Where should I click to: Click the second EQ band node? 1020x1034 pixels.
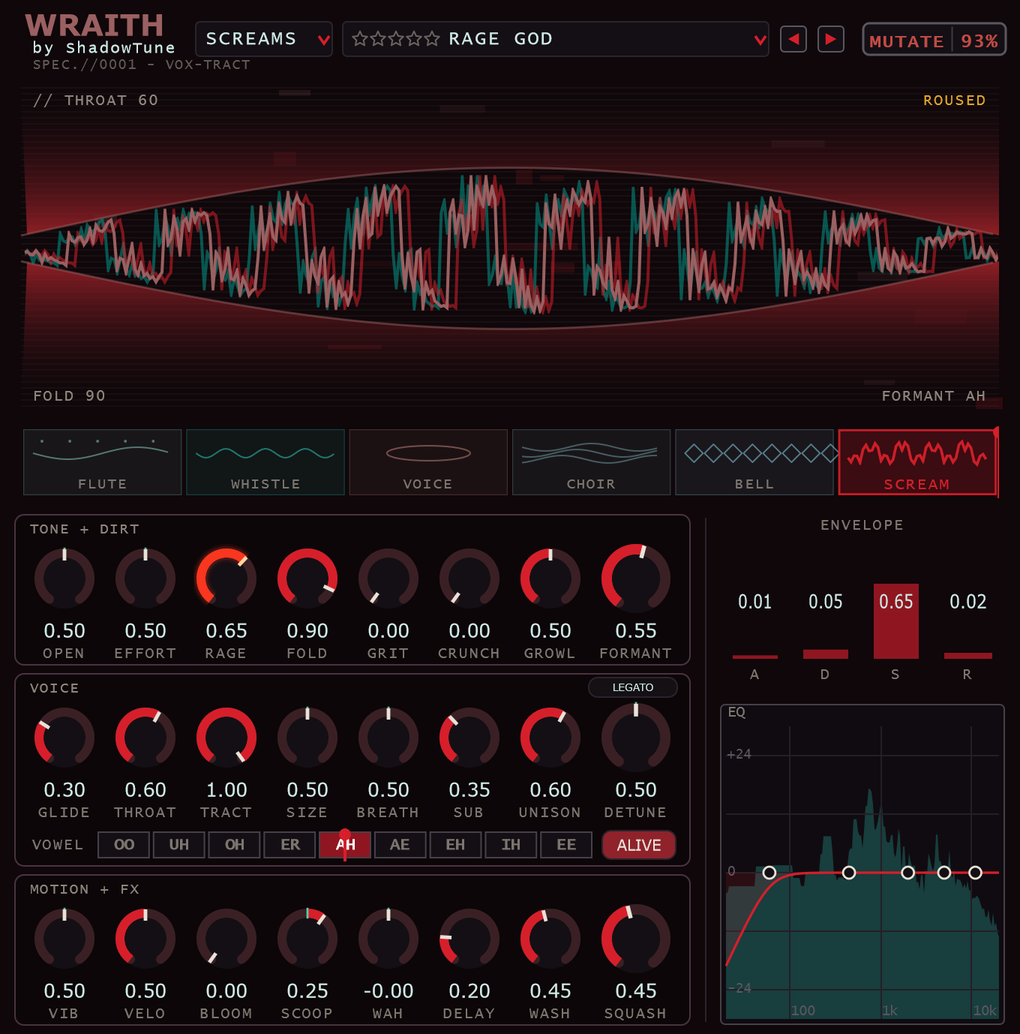[x=849, y=872]
